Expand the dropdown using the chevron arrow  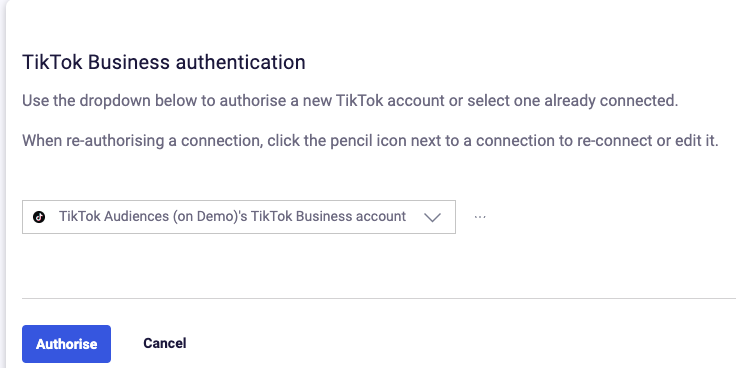[x=432, y=217]
